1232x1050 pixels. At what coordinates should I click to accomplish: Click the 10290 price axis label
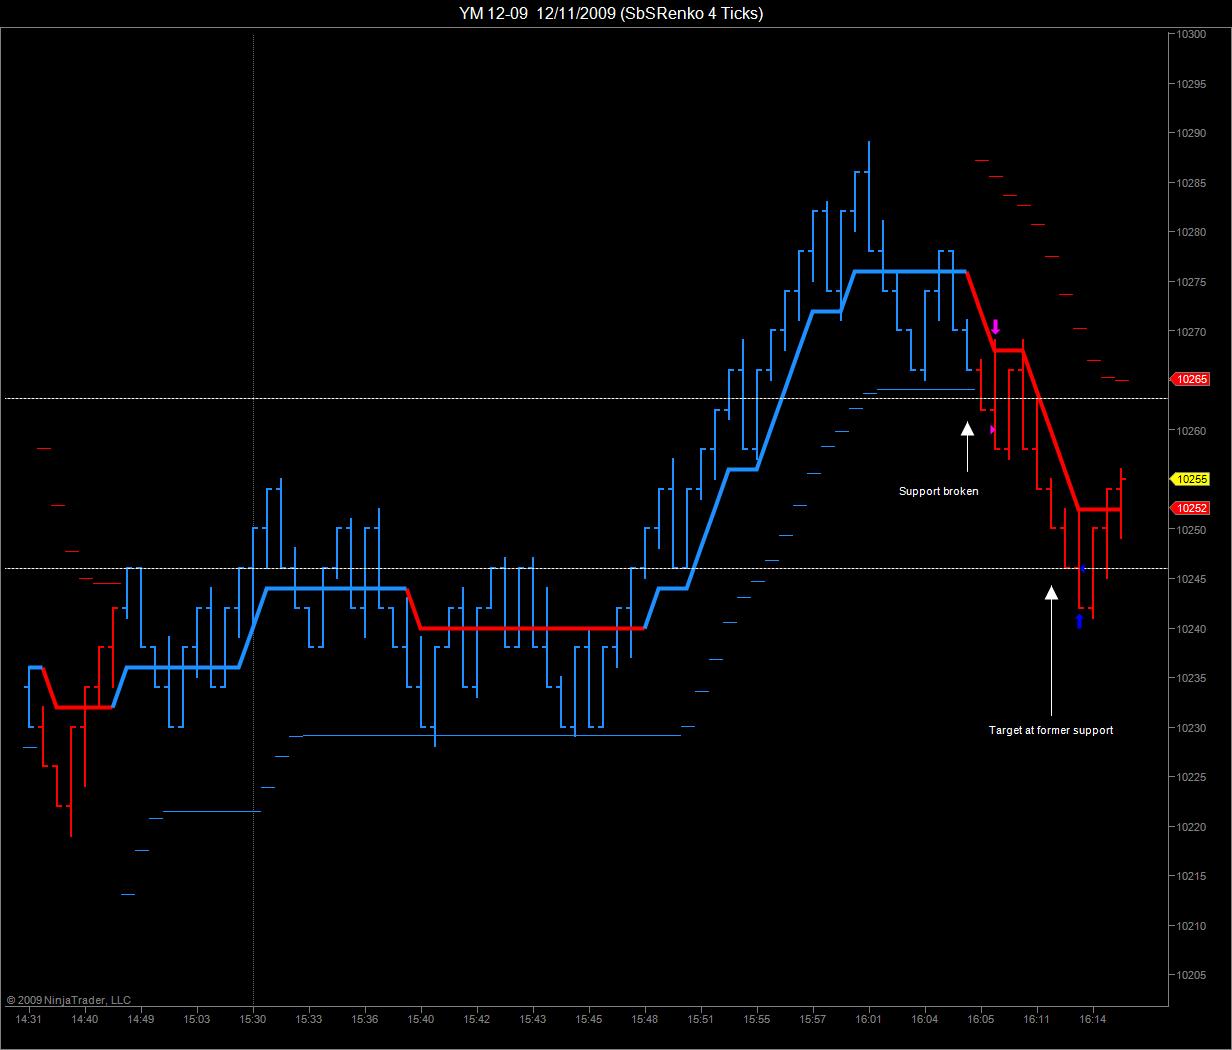1191,133
